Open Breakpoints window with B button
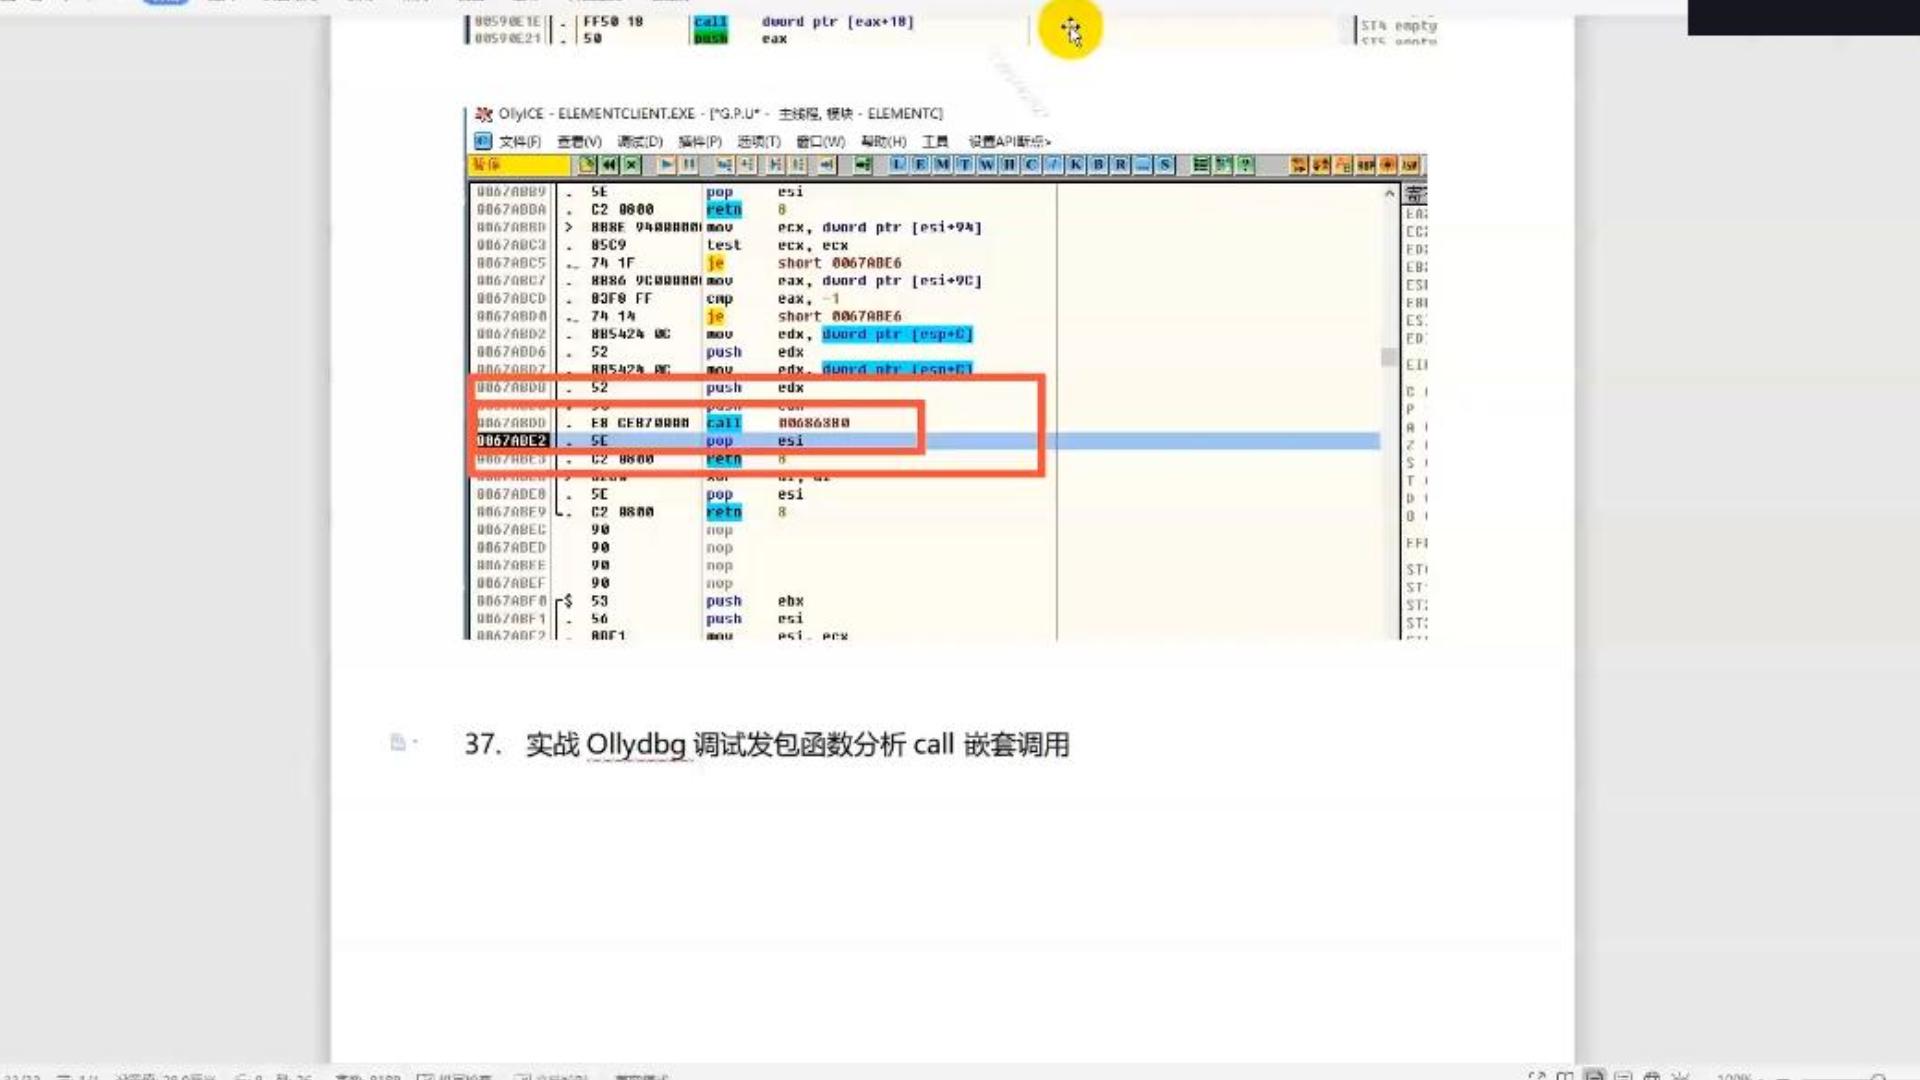Viewport: 1920px width, 1080px height. tap(1098, 165)
